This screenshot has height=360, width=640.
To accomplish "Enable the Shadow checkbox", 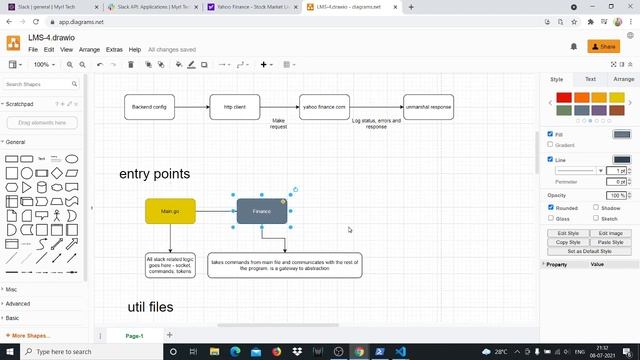I will [596, 207].
